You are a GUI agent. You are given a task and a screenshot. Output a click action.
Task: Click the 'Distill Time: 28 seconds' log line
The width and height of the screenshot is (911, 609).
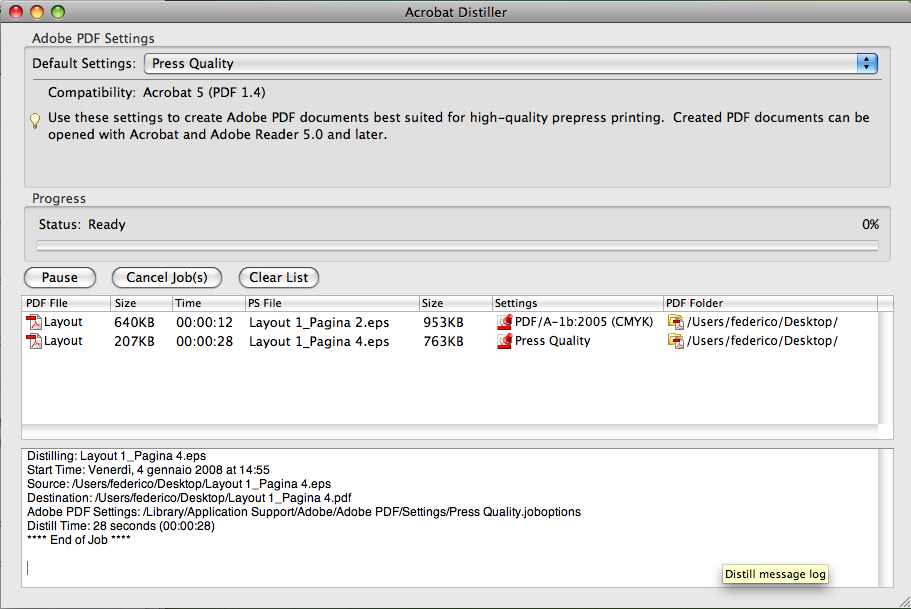(121, 526)
